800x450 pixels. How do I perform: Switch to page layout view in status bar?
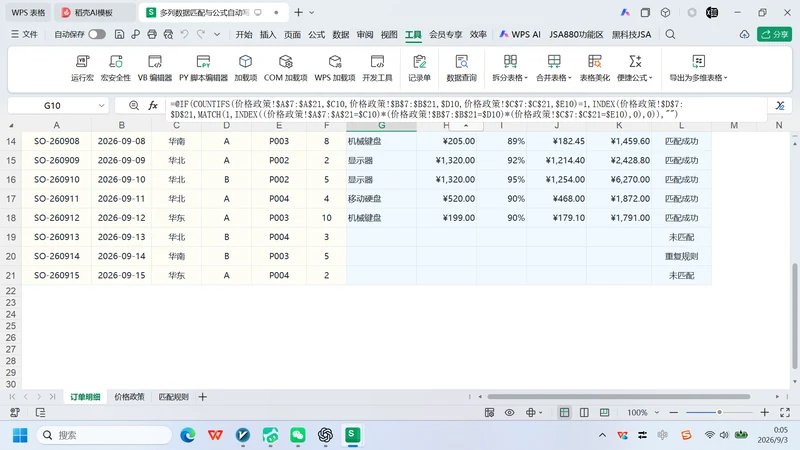[584, 412]
